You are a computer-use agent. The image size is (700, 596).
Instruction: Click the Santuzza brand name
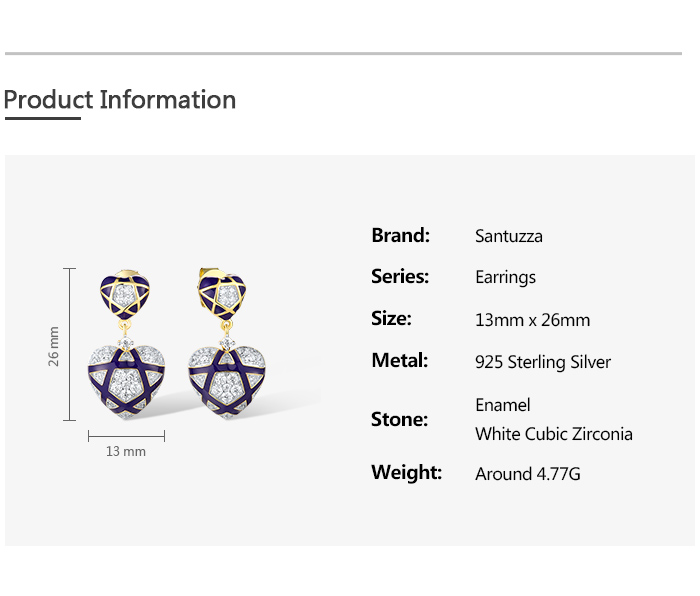pyautogui.click(x=509, y=236)
